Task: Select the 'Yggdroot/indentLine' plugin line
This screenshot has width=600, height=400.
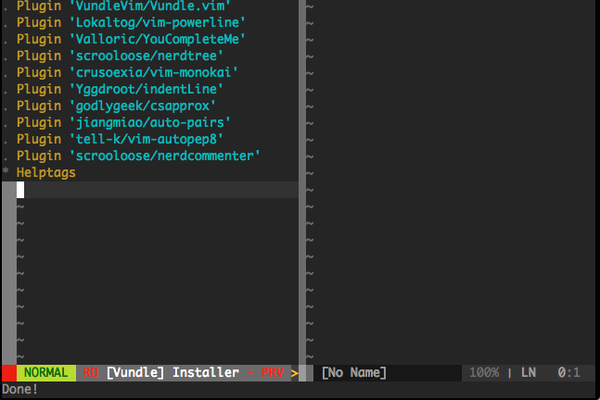Action: (x=119, y=89)
